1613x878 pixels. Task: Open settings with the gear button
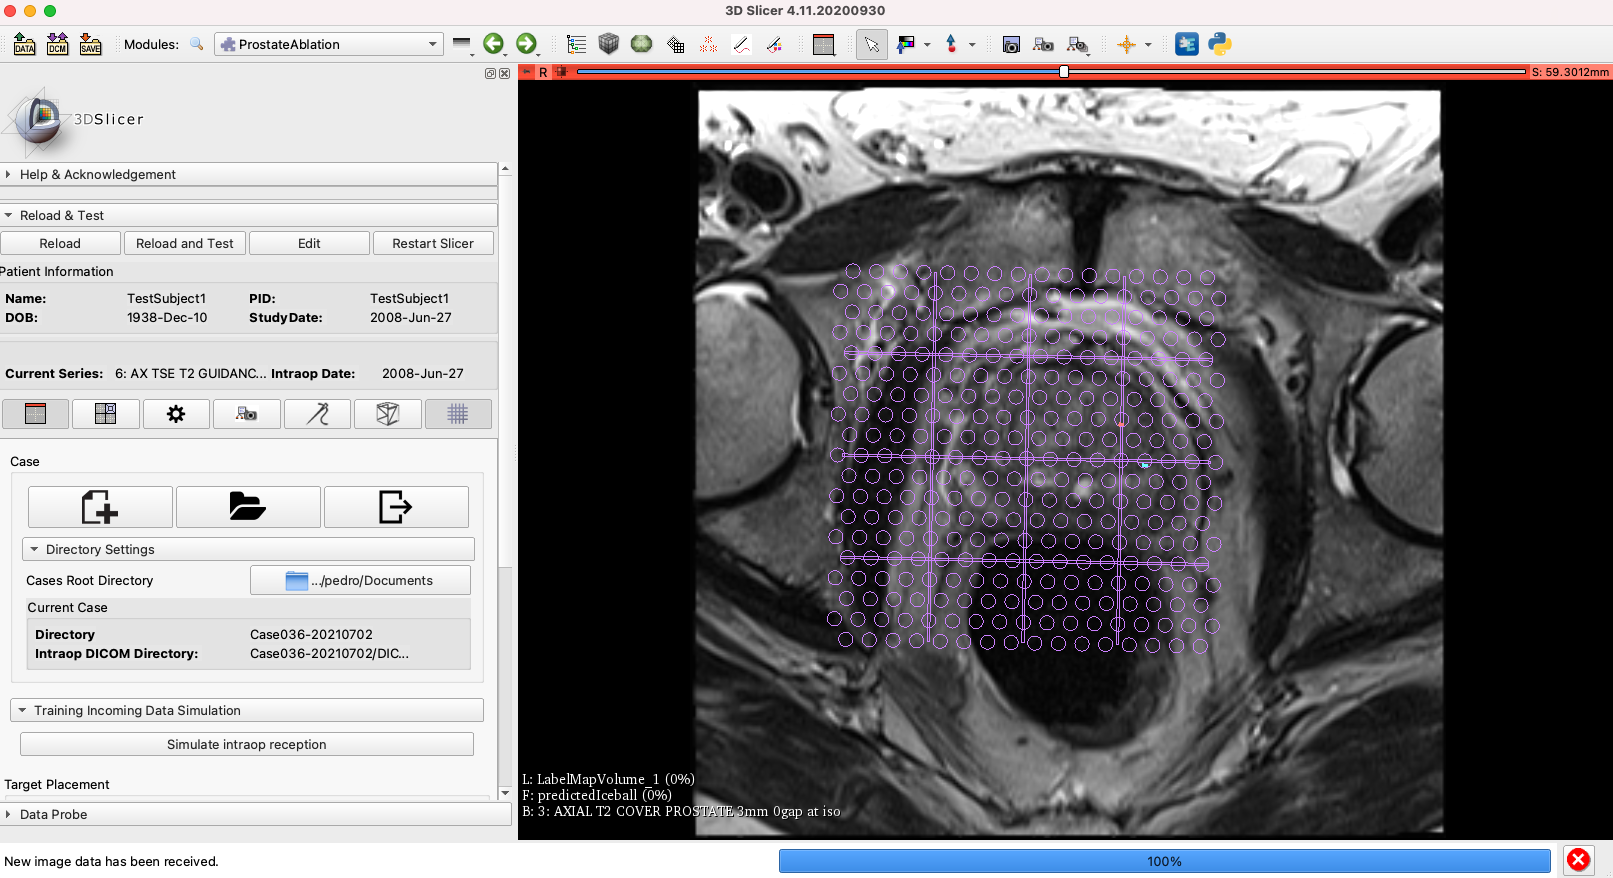[176, 414]
